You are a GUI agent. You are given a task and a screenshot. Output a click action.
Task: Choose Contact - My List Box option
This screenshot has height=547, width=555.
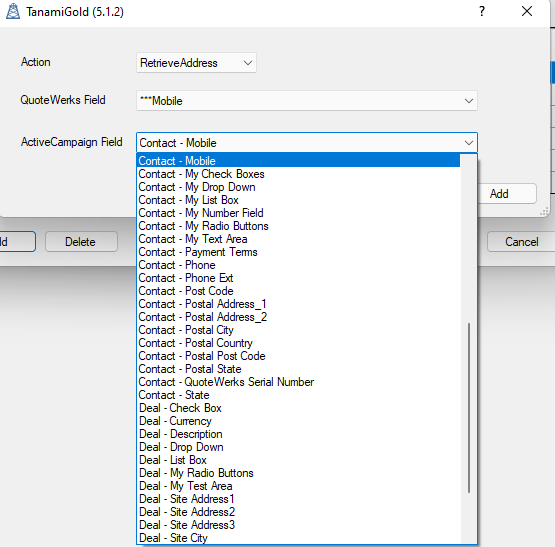299,200
